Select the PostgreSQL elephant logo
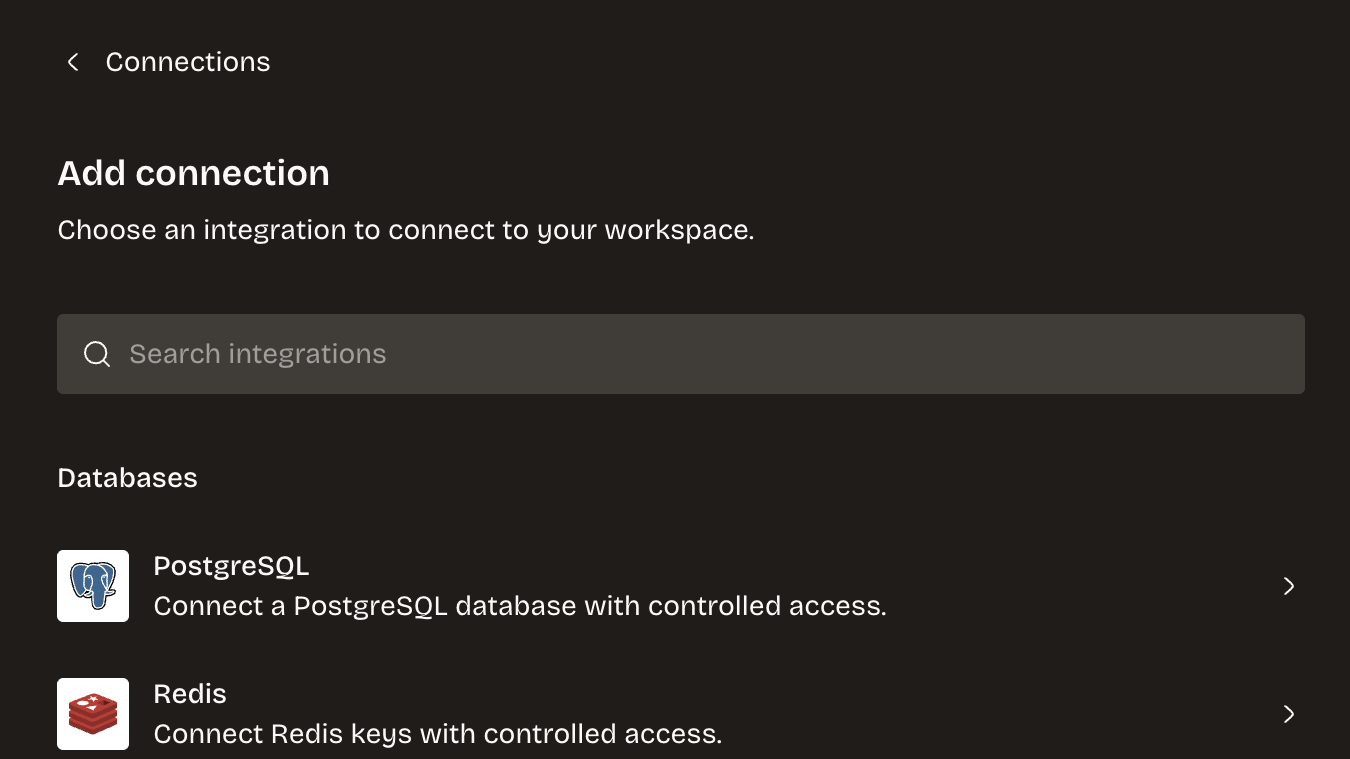1350x759 pixels. click(x=93, y=586)
